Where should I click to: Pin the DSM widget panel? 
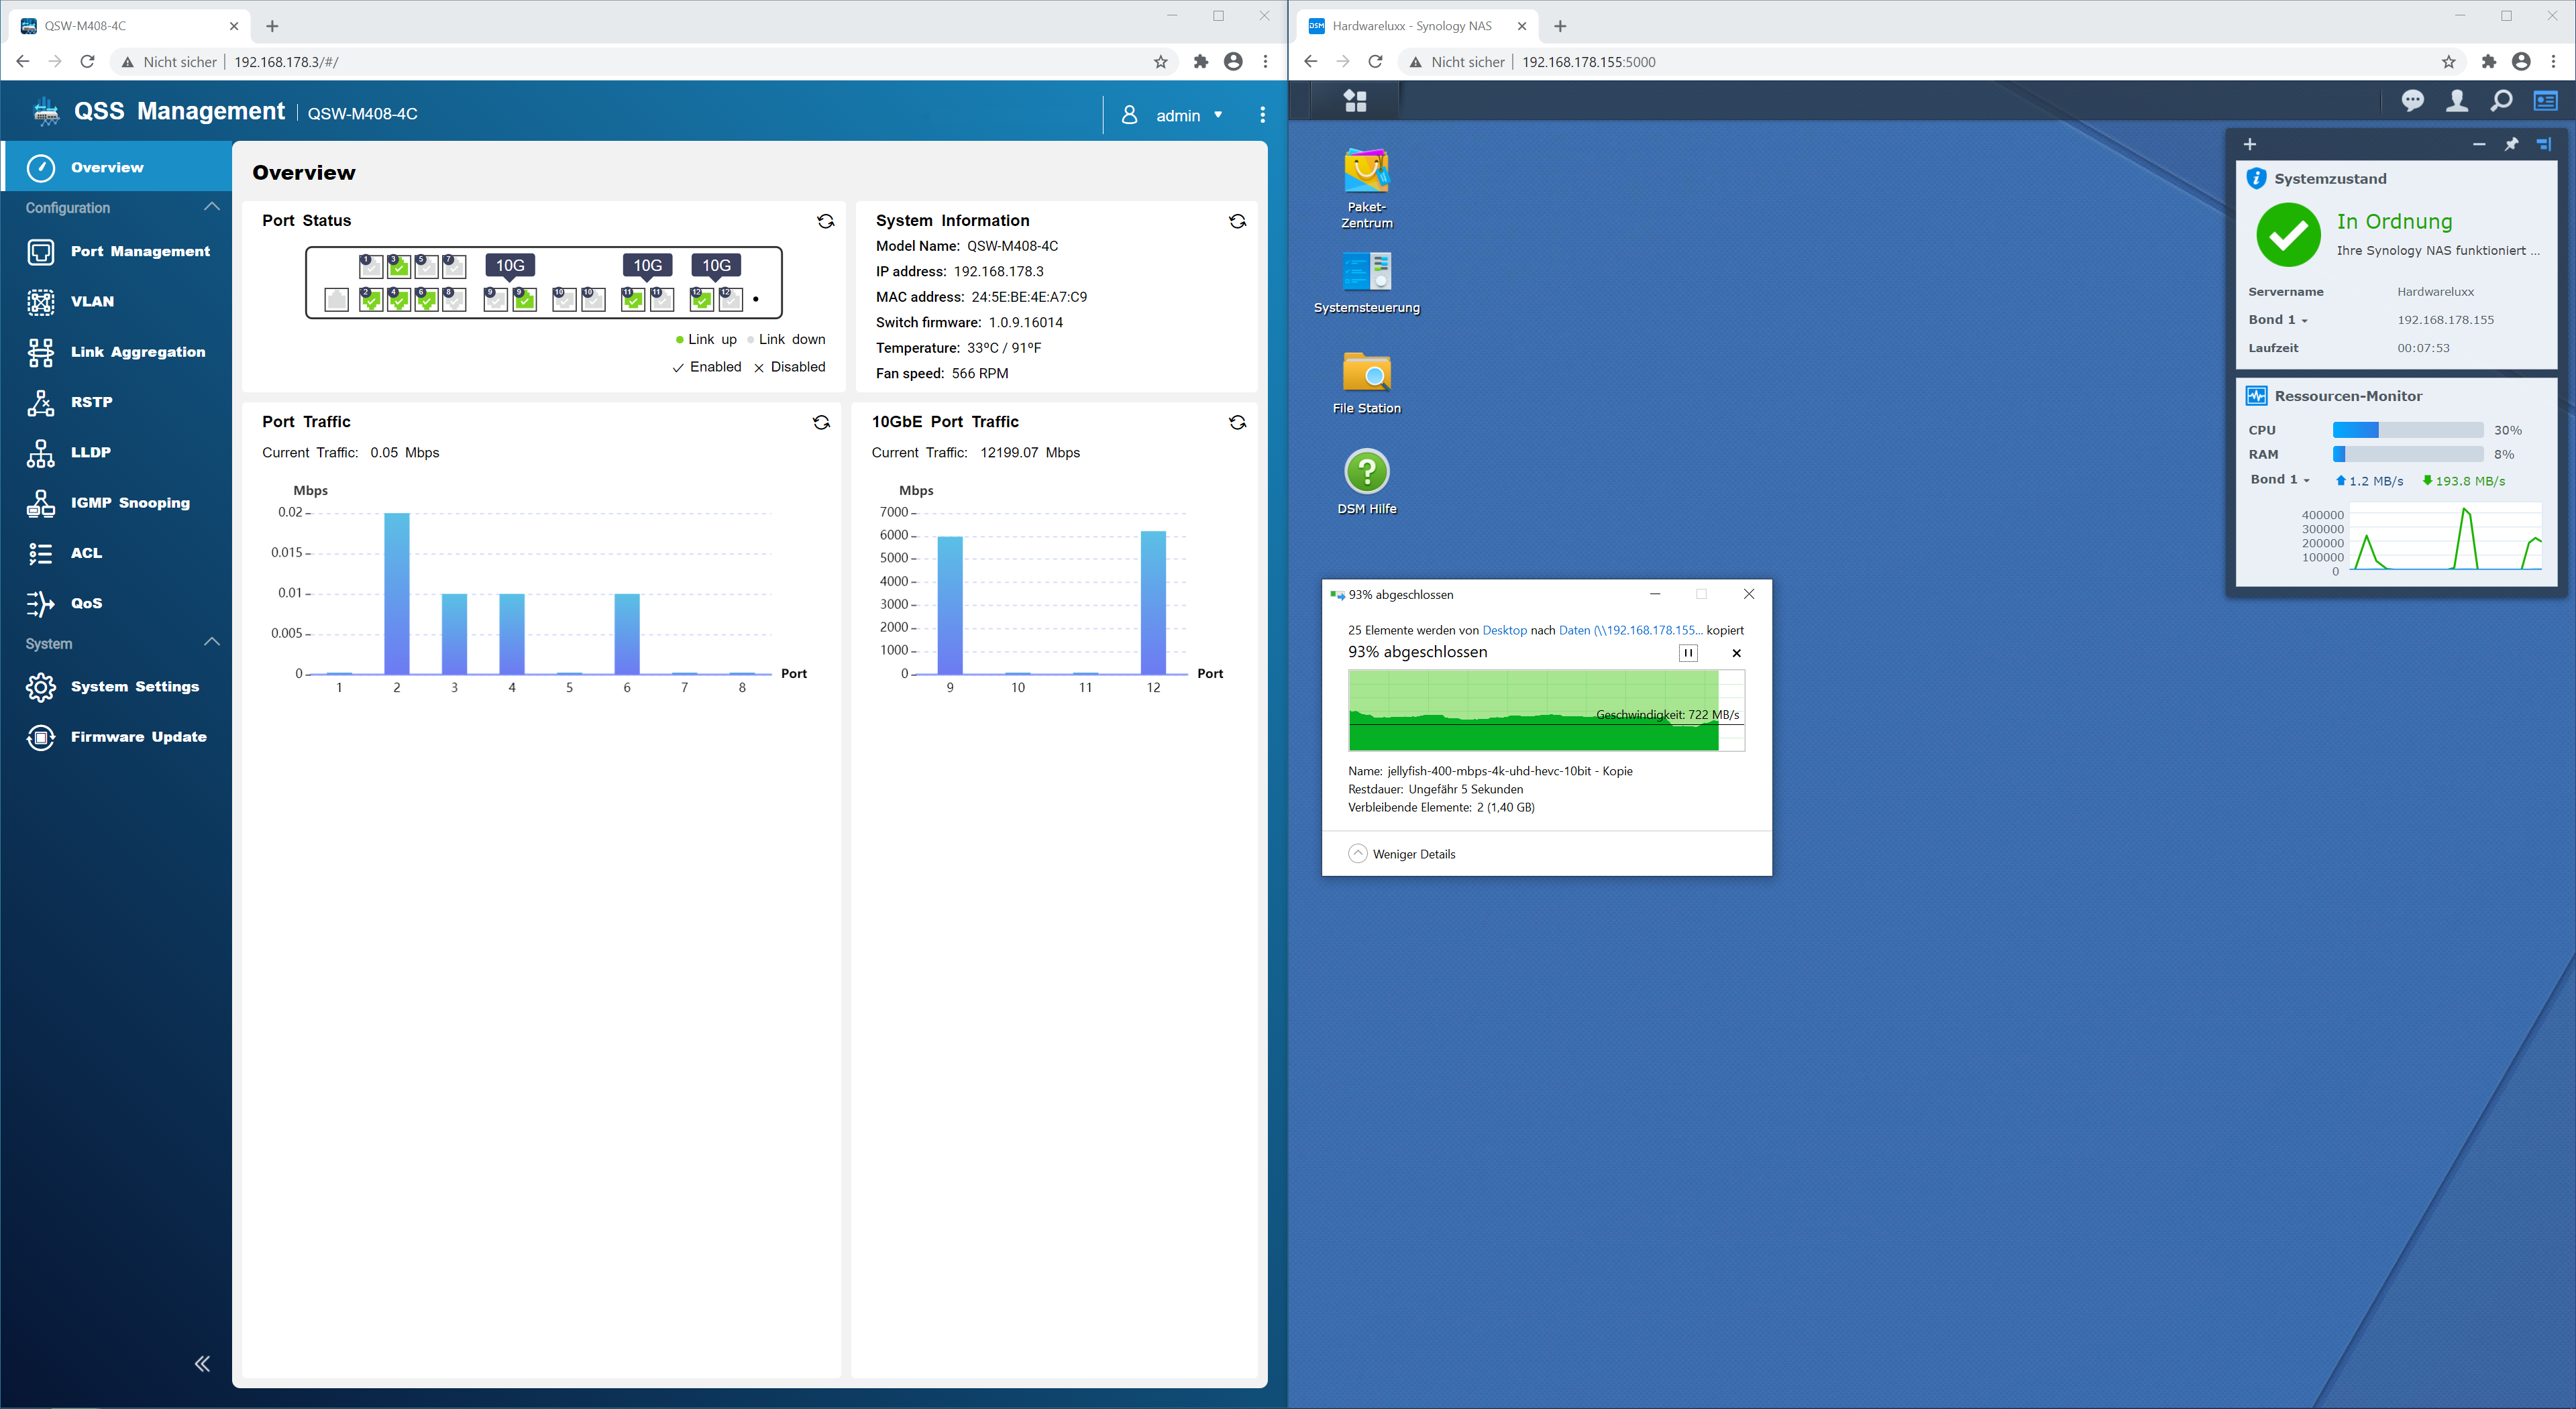(x=2511, y=145)
